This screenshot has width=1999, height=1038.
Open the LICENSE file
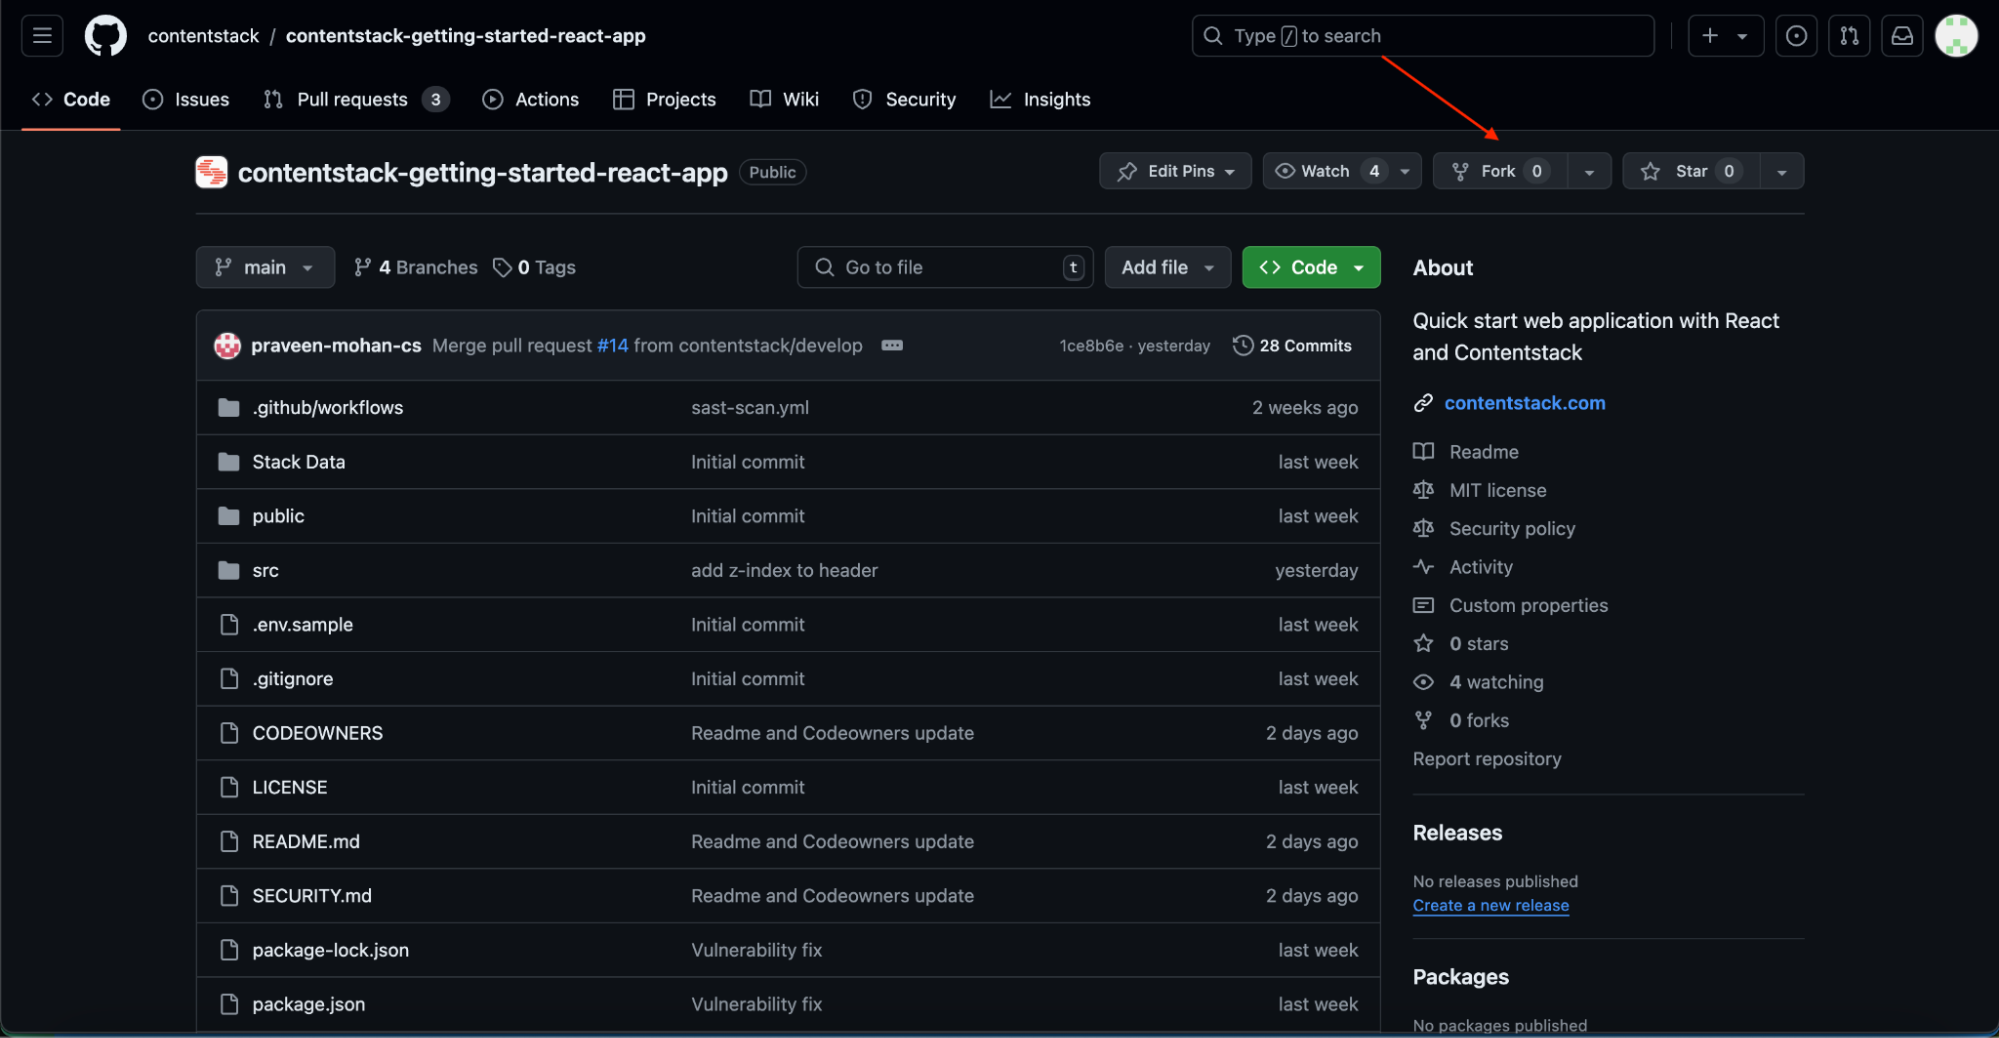(x=289, y=787)
